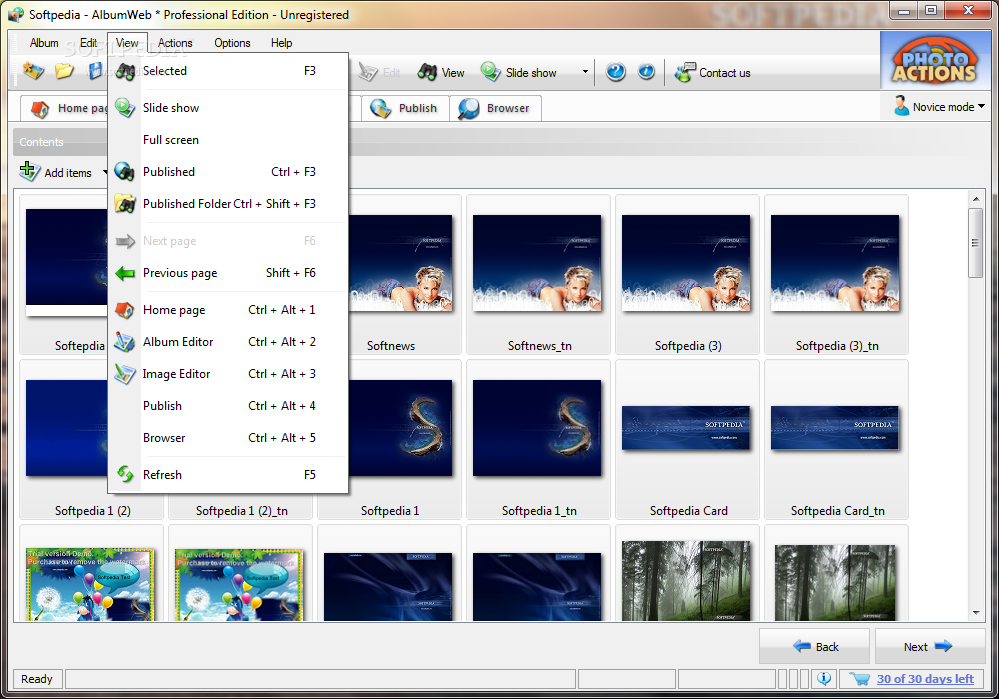Click the Softpedia 1 (2)_tn caption
This screenshot has height=699, width=999.
pos(241,511)
